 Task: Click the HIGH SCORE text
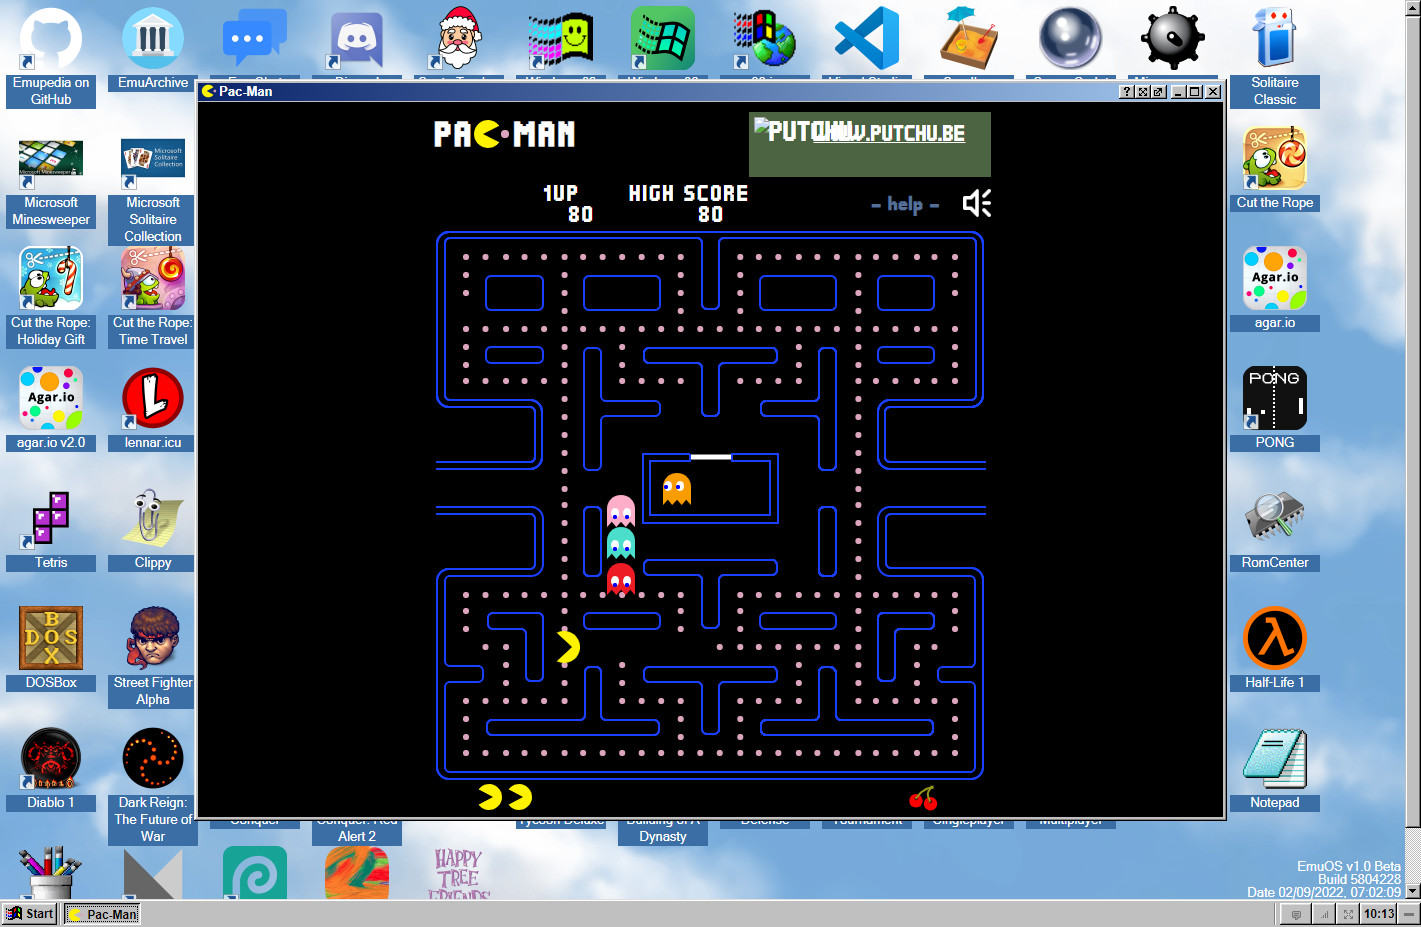click(x=688, y=193)
